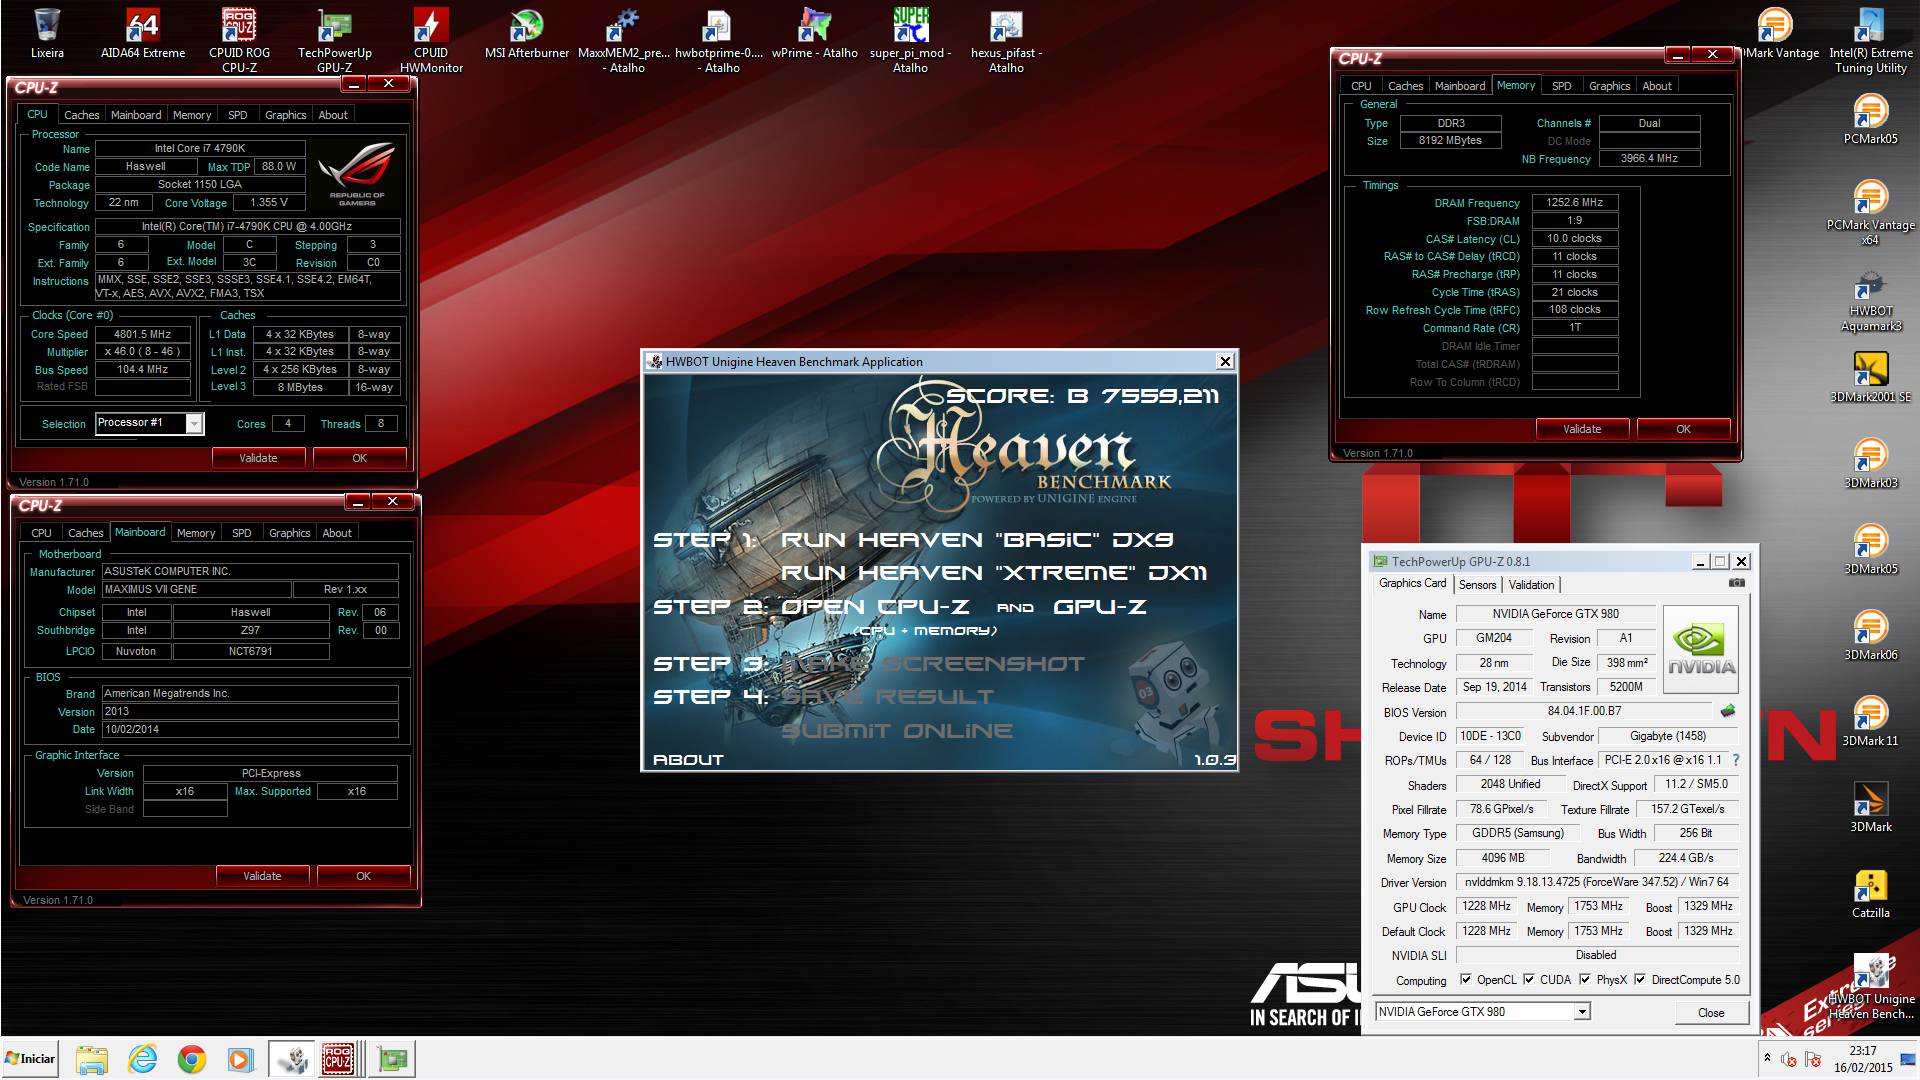Click GPU-Z BIOS save chip icon
The height and width of the screenshot is (1080, 1920).
pyautogui.click(x=1727, y=712)
